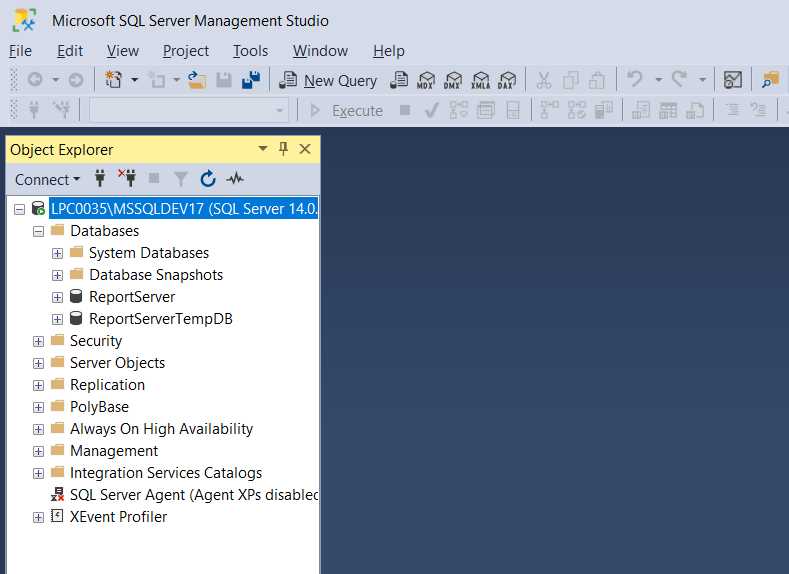Viewport: 789px width, 574px height.
Task: Open Analysis Services MDX Query icon
Action: (x=426, y=80)
